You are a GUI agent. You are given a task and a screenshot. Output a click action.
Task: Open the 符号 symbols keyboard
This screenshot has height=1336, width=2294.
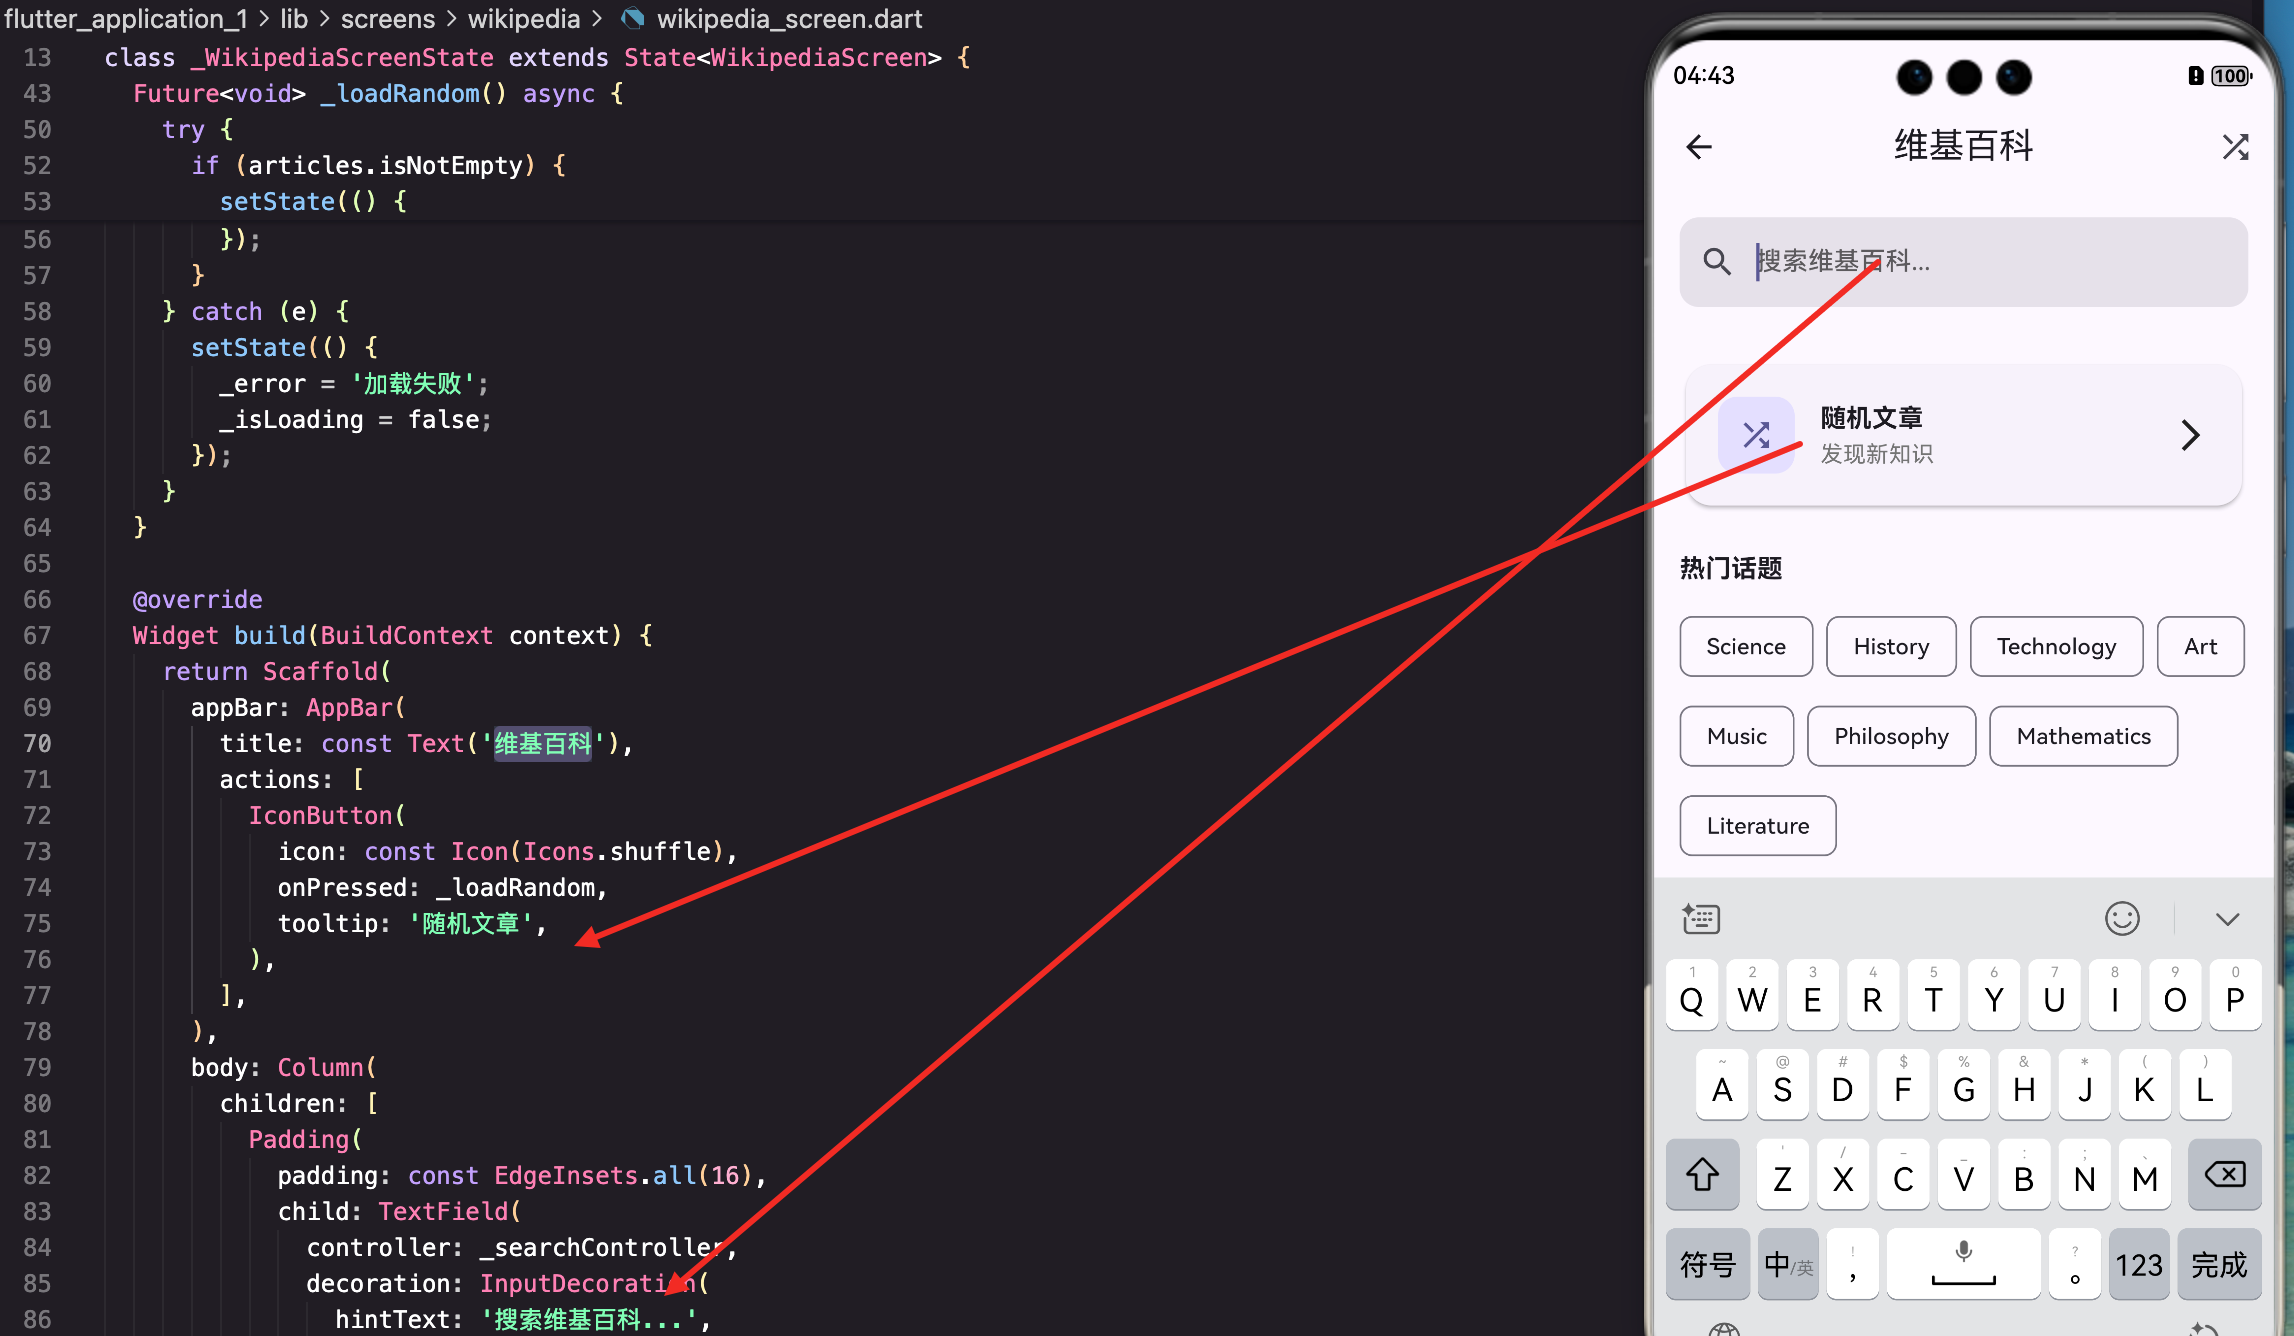[x=1707, y=1264]
